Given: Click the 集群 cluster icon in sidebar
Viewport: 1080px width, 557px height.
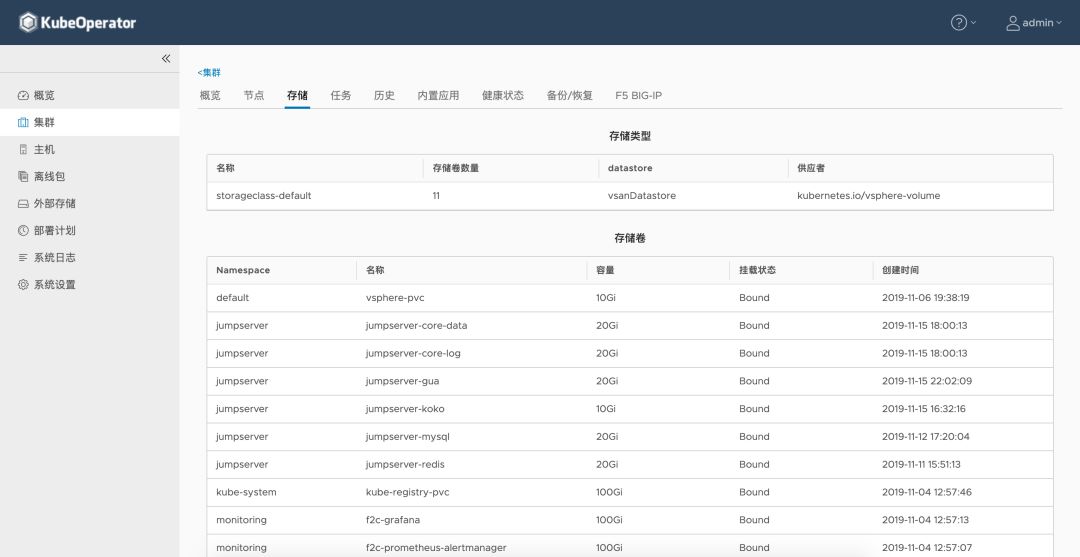Looking at the screenshot, I should [x=23, y=123].
